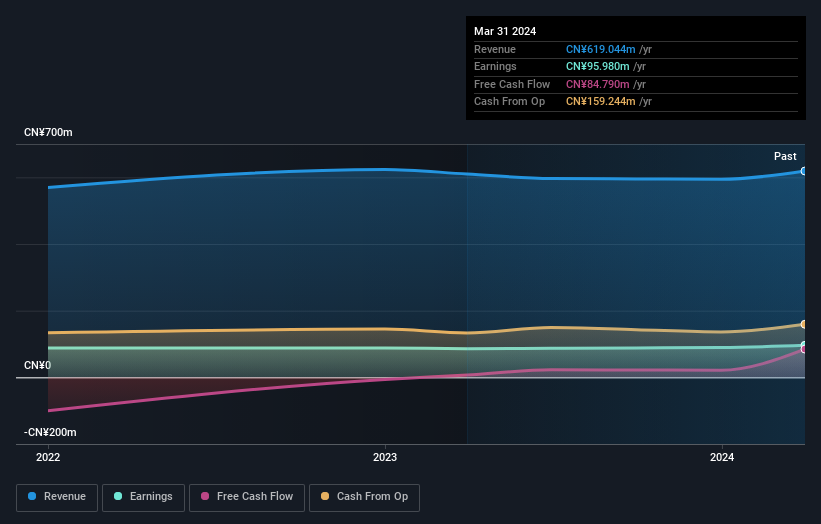Click the orange Cash From Op endpoint marker

pos(803,325)
